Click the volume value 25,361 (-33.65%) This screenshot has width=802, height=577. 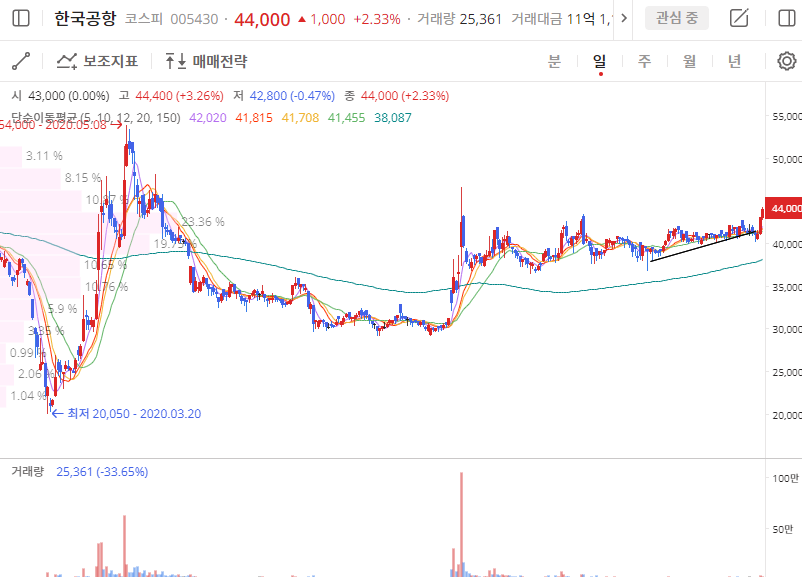[102, 471]
